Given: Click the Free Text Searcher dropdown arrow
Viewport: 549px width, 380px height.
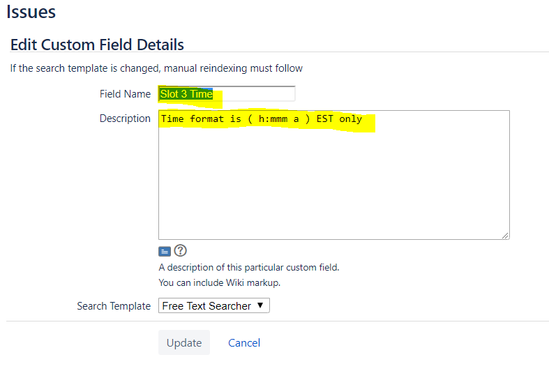Looking at the screenshot, I should [x=260, y=305].
